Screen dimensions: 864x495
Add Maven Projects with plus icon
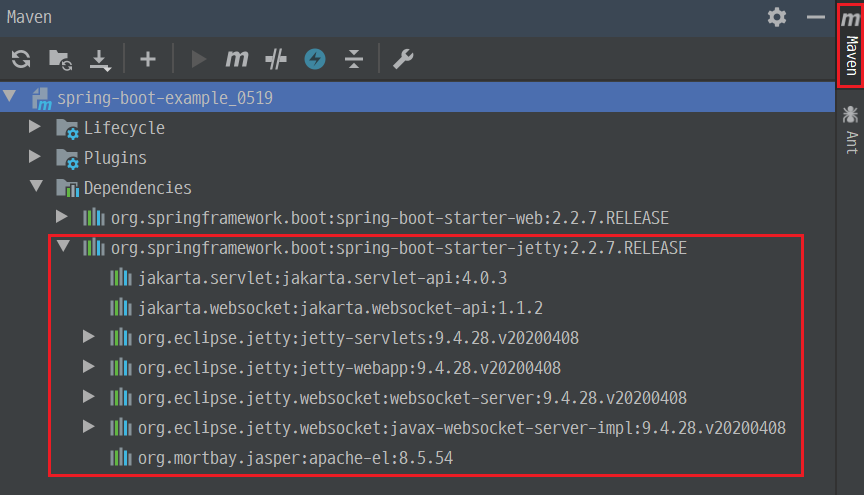pyautogui.click(x=148, y=59)
